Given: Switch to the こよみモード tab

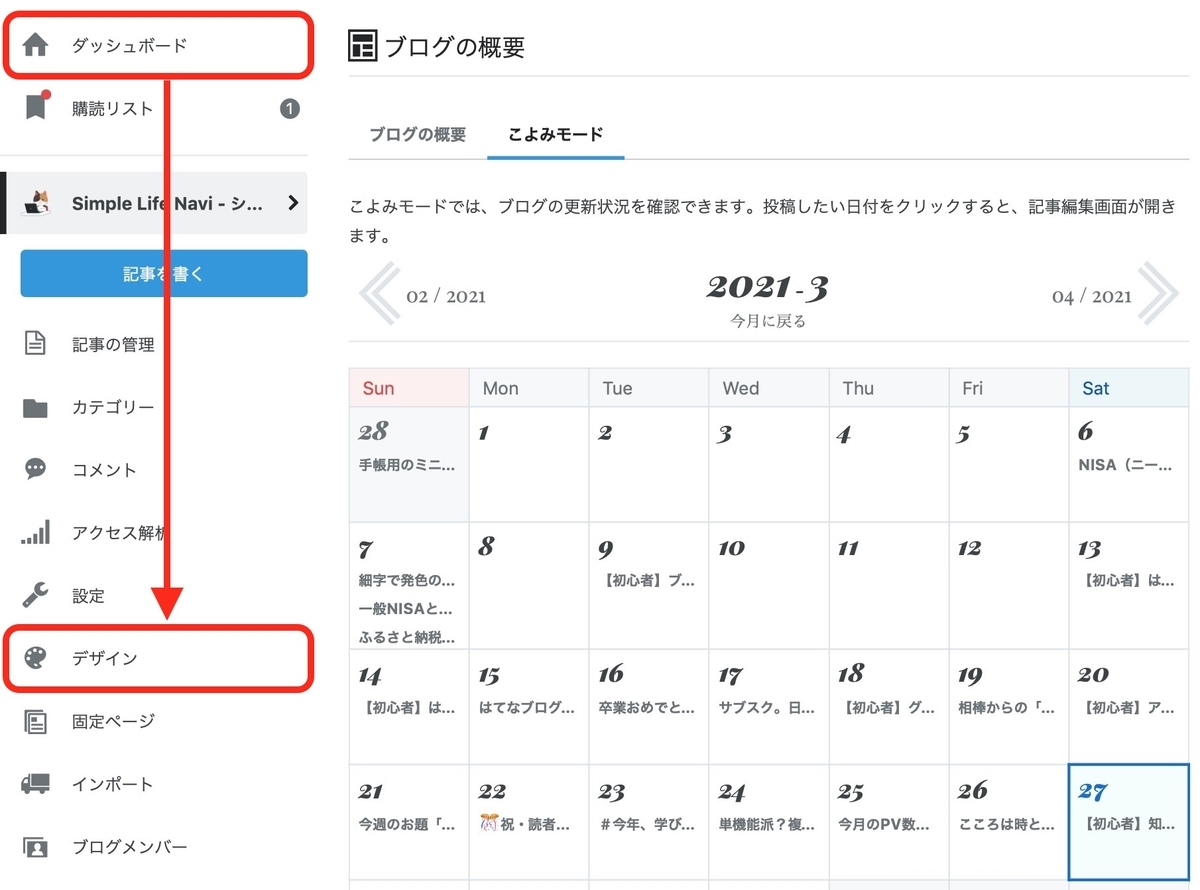Looking at the screenshot, I should [x=556, y=134].
